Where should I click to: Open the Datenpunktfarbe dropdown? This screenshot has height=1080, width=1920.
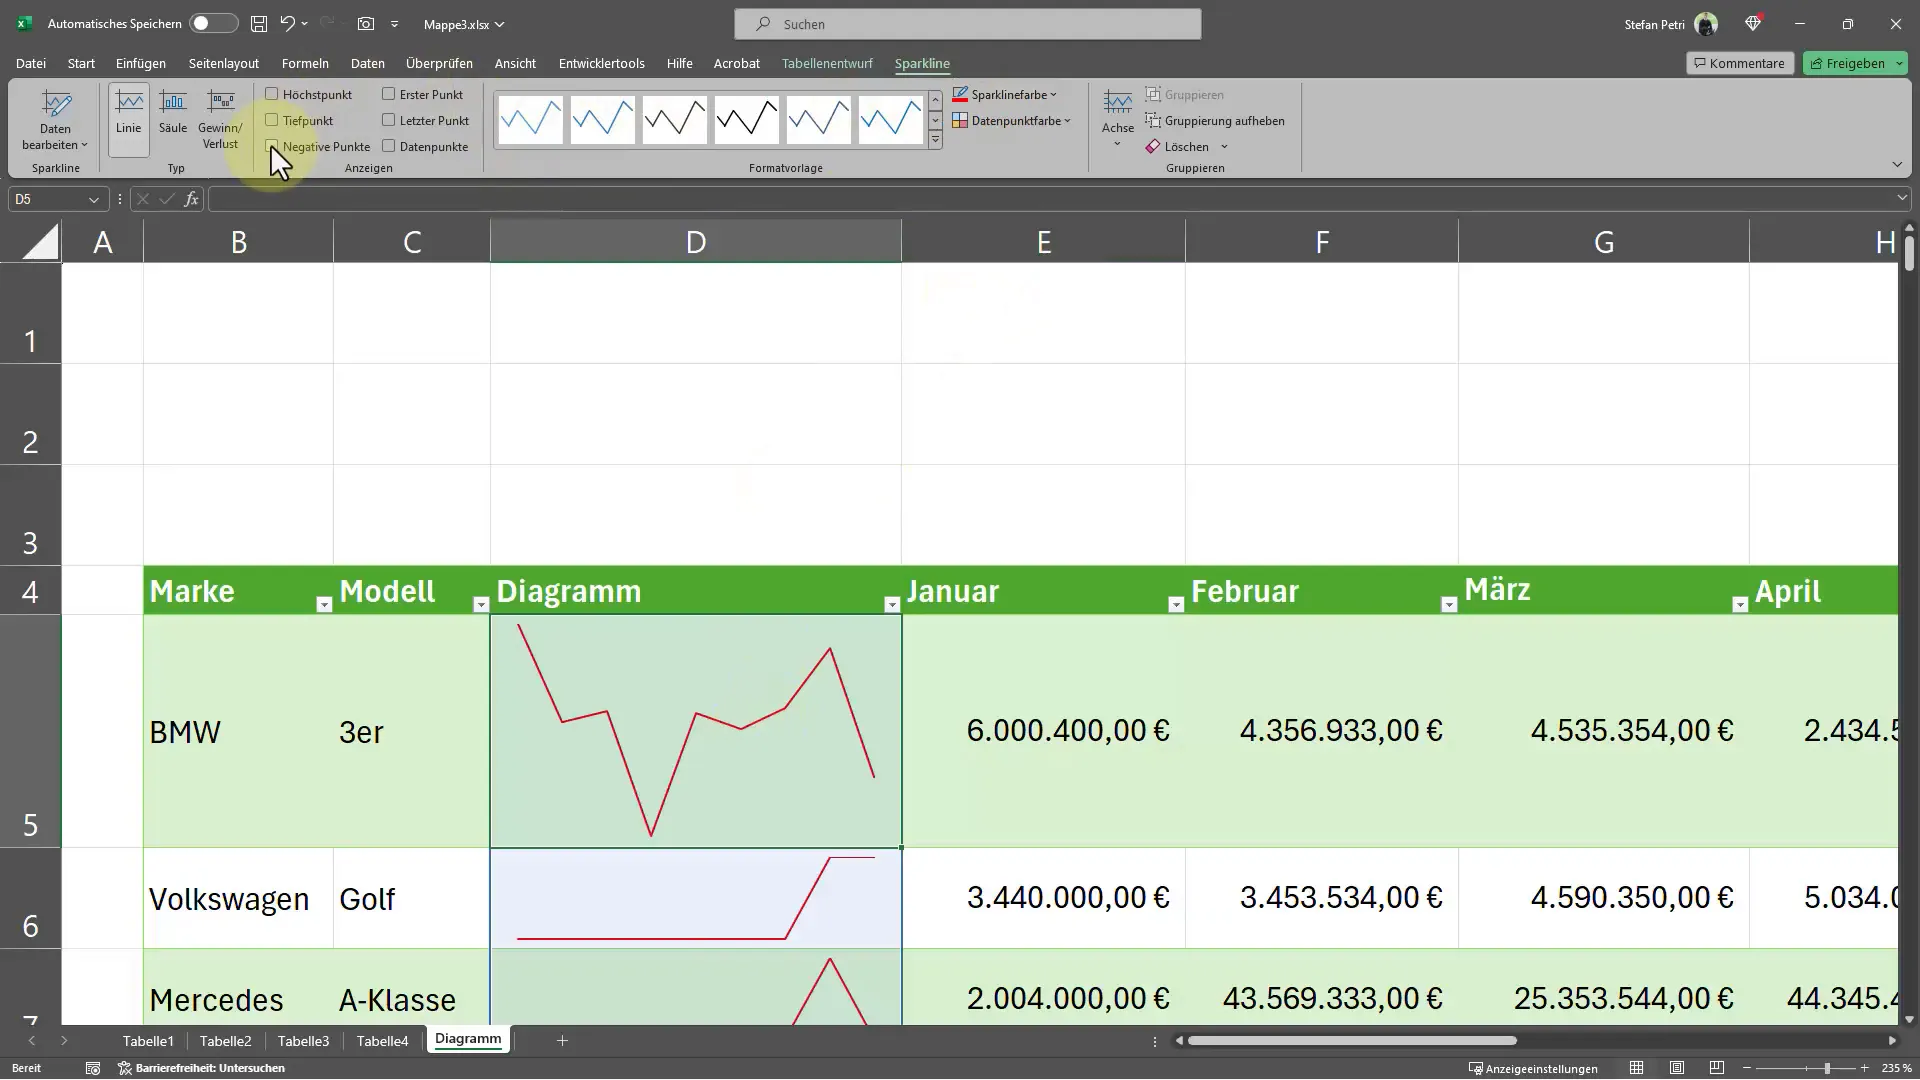click(x=1012, y=121)
